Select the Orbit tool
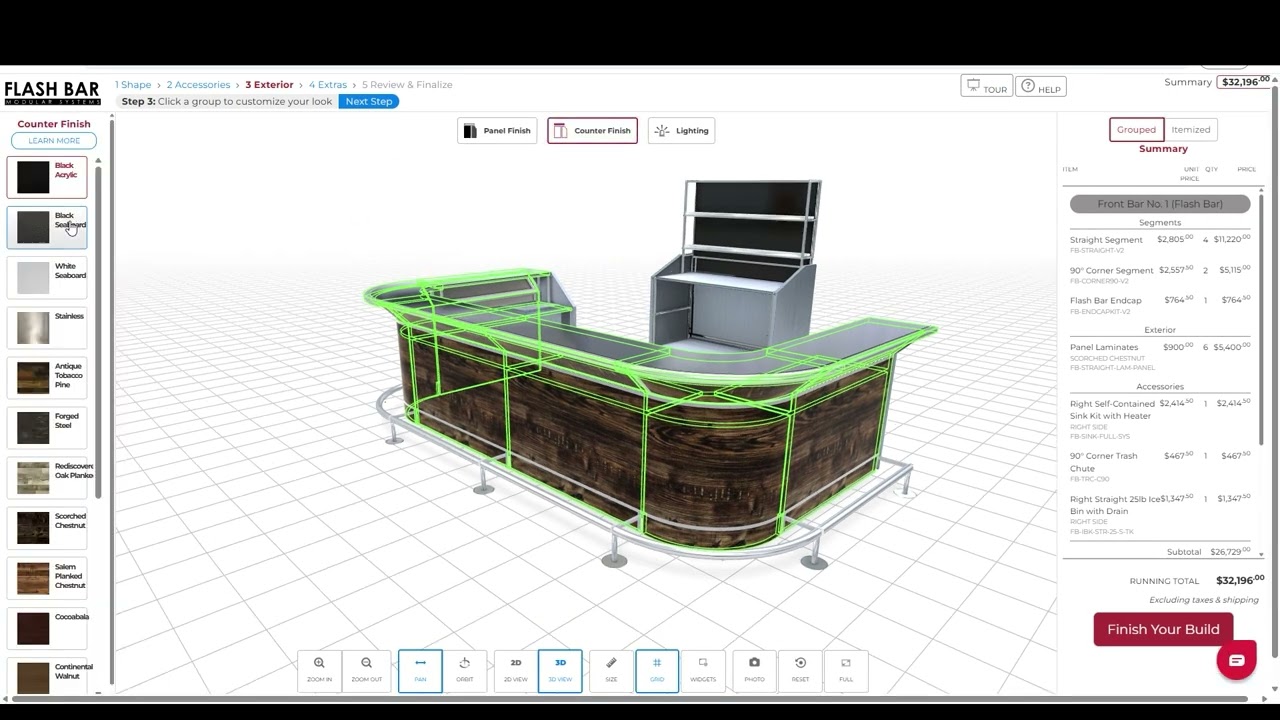The width and height of the screenshot is (1280, 720). coord(464,670)
